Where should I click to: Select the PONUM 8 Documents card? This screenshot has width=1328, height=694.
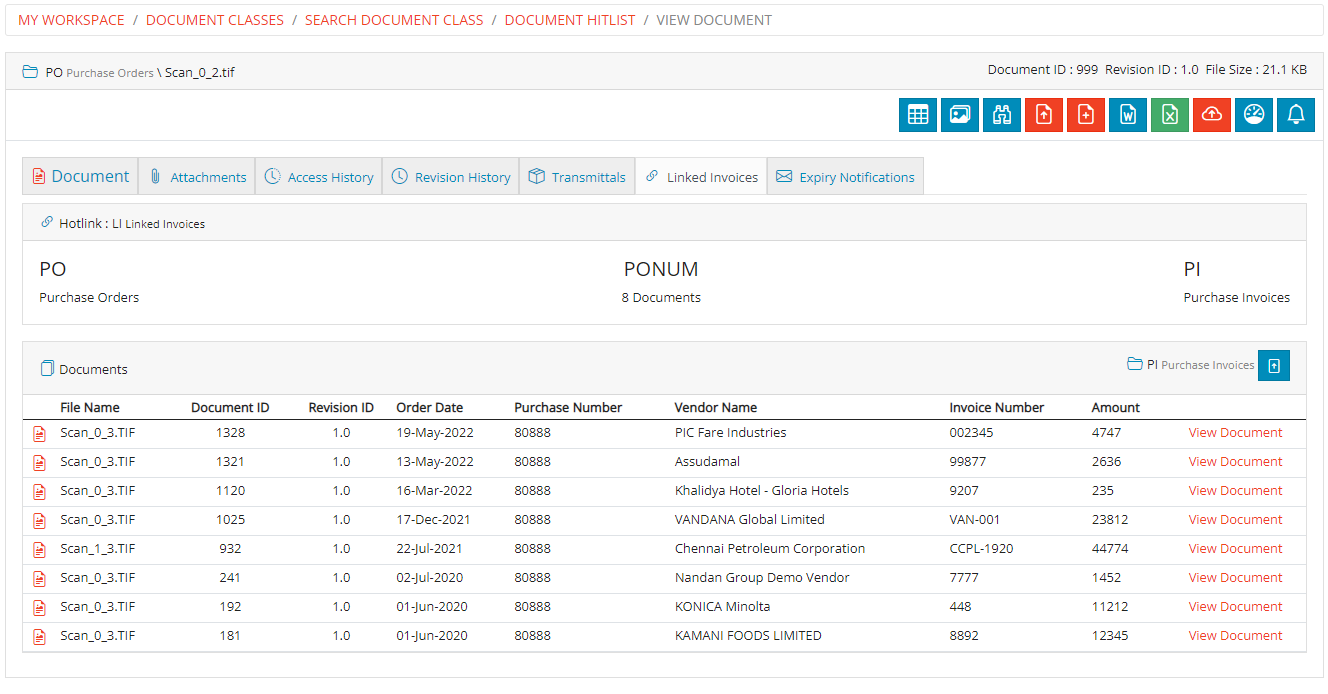click(x=661, y=282)
